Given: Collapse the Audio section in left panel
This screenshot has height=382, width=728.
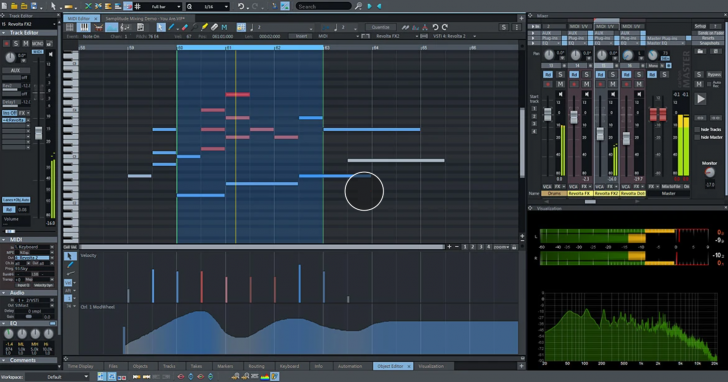Looking at the screenshot, I should click(x=4, y=293).
